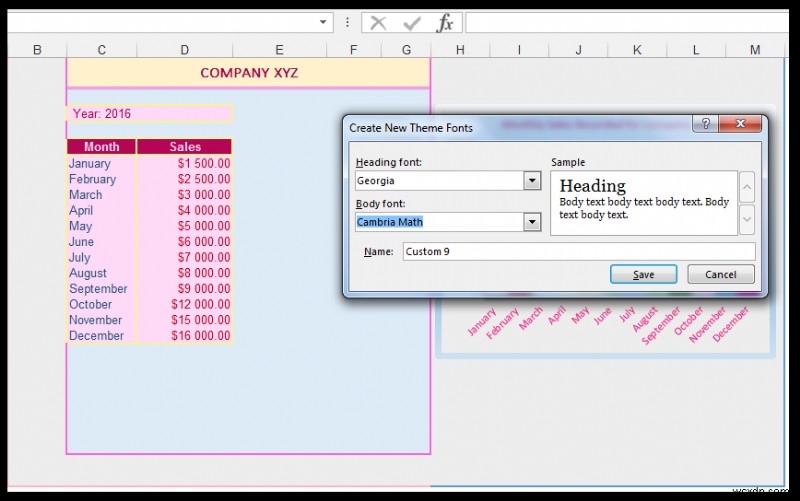Select column L header
The image size is (800, 501).
point(696,49)
